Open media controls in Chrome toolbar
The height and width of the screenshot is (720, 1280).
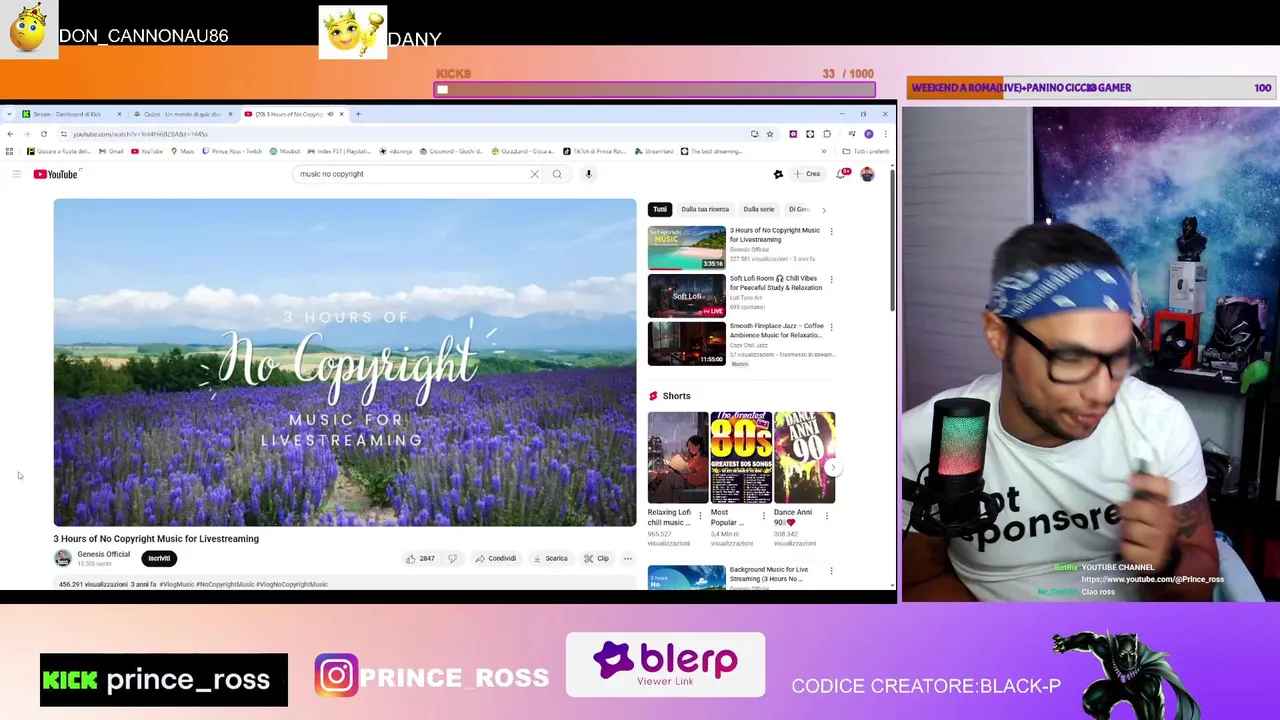pyautogui.click(x=851, y=134)
